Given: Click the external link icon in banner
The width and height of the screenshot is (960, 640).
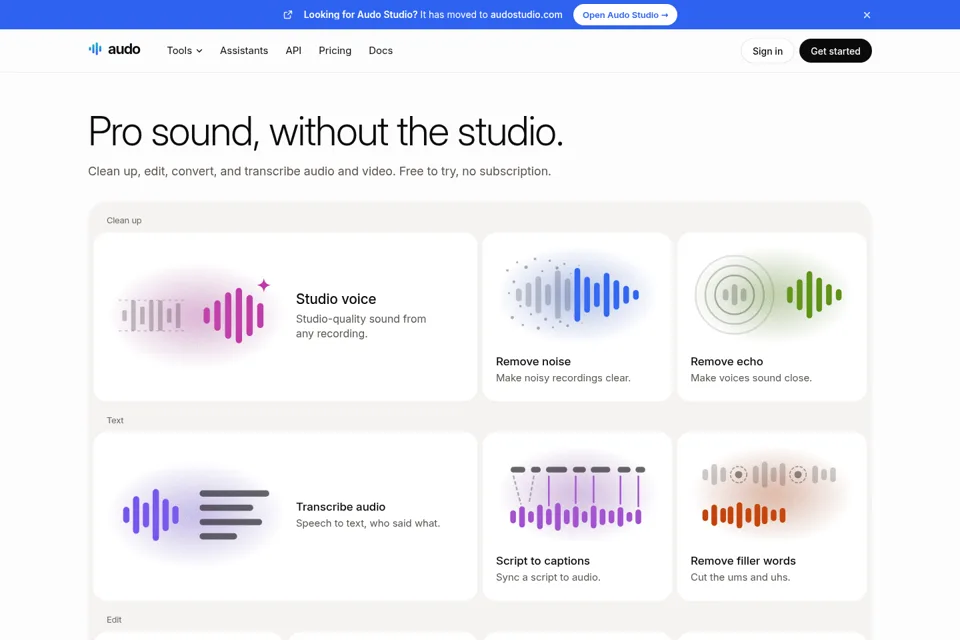Looking at the screenshot, I should [288, 15].
